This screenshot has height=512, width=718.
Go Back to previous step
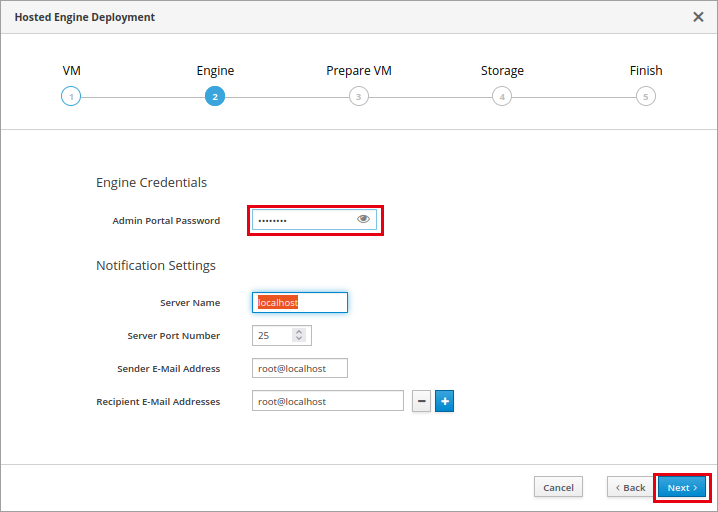630,488
